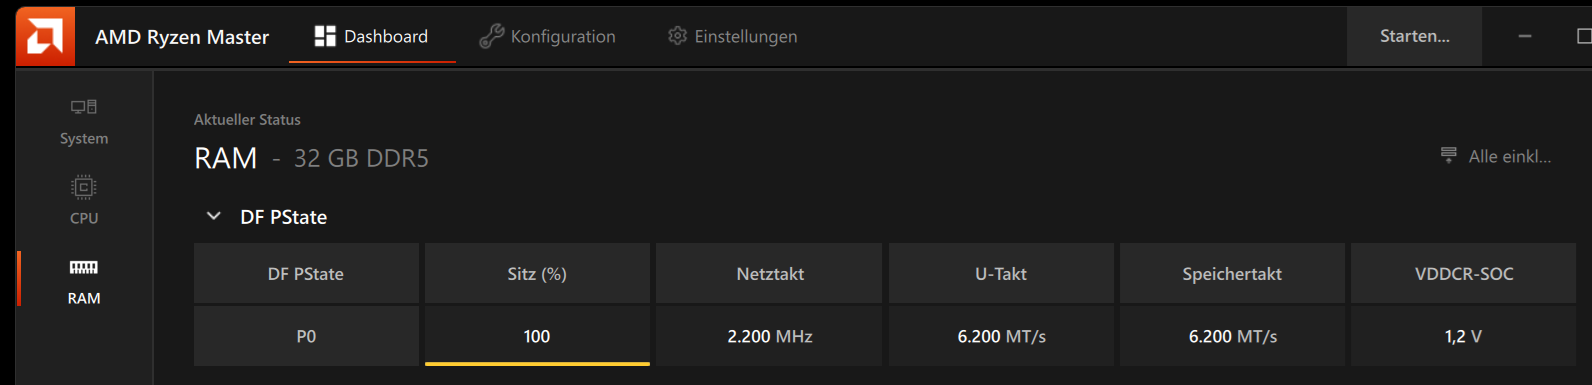
Task: Open the Starten... dropdown
Action: [1414, 36]
